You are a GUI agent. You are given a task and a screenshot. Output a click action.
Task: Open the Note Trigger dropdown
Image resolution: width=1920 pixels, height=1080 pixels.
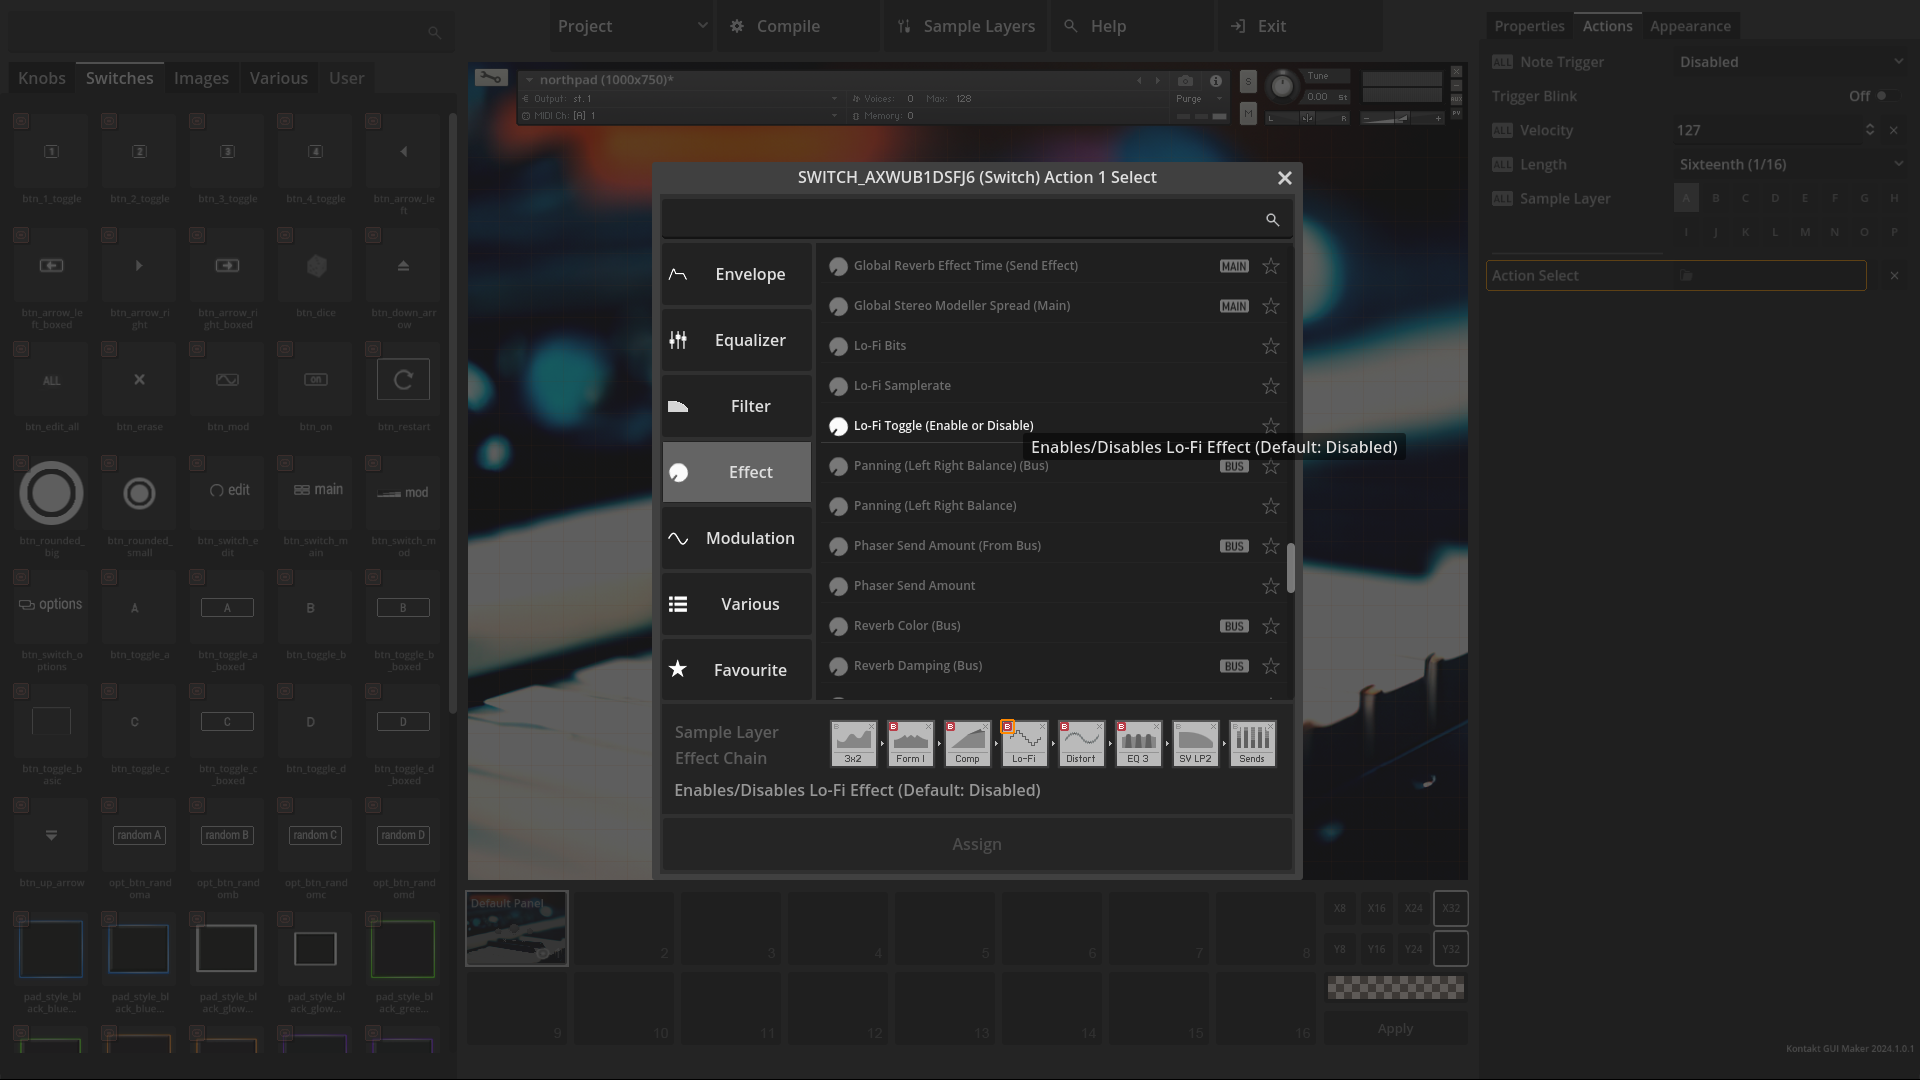tap(1790, 61)
